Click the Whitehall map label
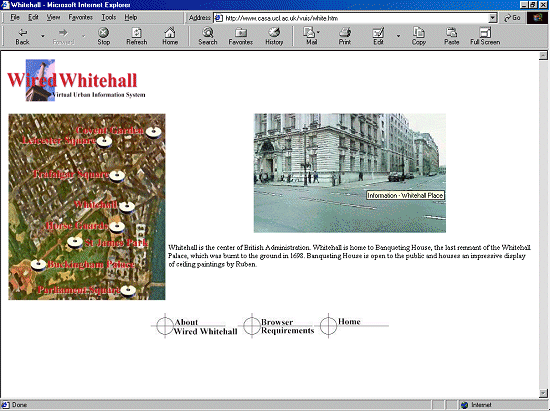Screen dimensions: 550x411 point(95,204)
